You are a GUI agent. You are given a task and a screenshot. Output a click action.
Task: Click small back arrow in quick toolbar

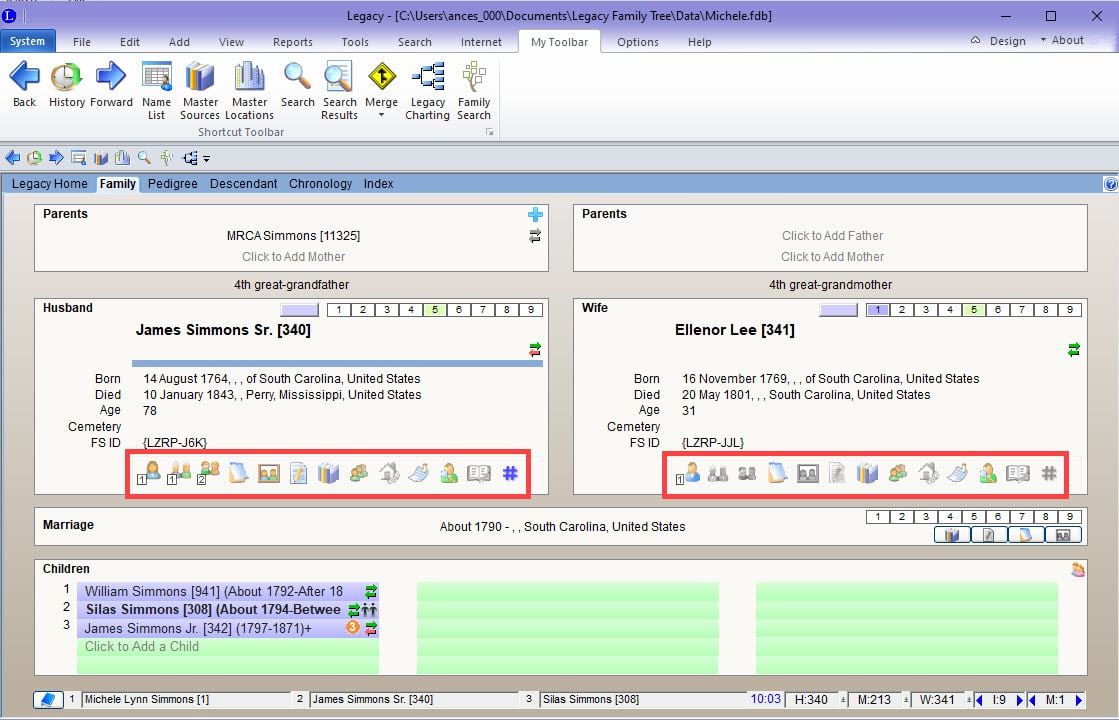point(13,158)
